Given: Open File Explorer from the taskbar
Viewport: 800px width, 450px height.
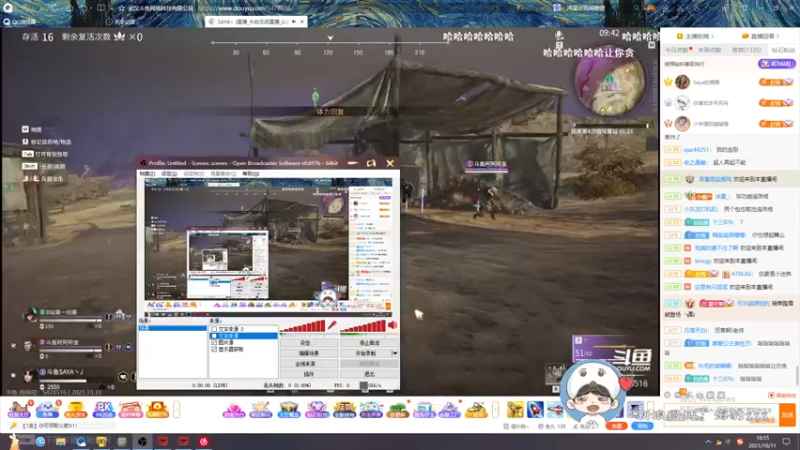Looking at the screenshot, I should 61,441.
